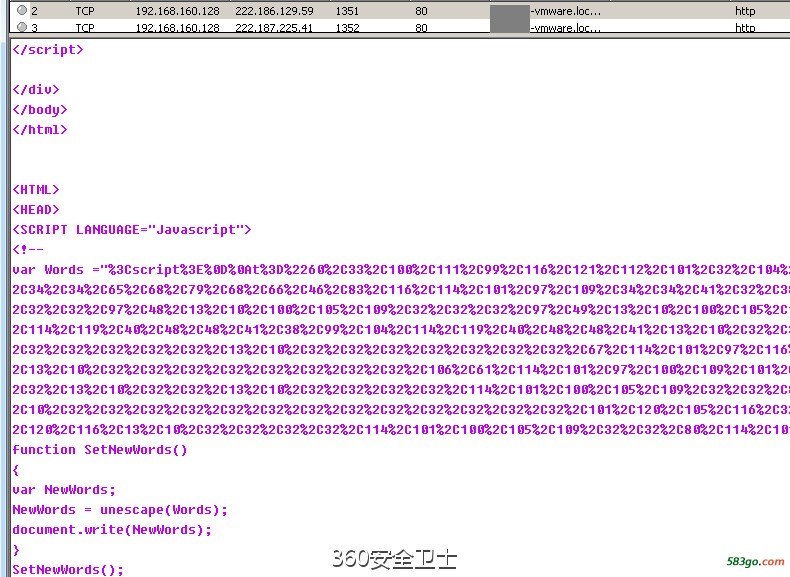Click source IP 192.168.160.128 in row 2
The height and width of the screenshot is (577, 790).
click(x=177, y=11)
